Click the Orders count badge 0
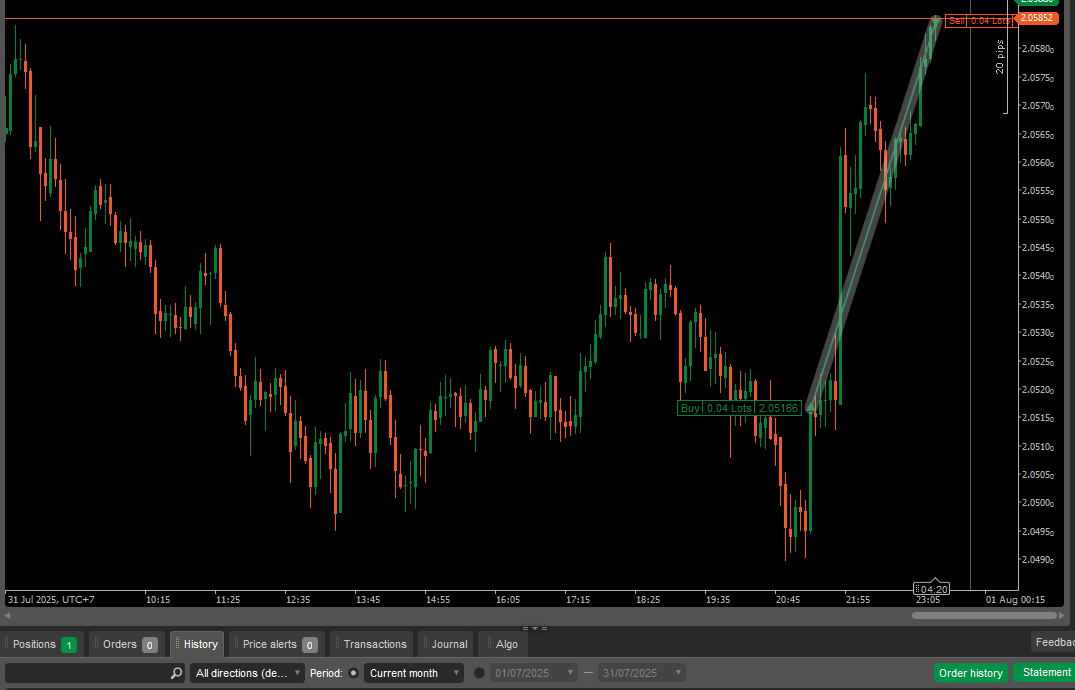The height and width of the screenshot is (690, 1075). click(149, 645)
